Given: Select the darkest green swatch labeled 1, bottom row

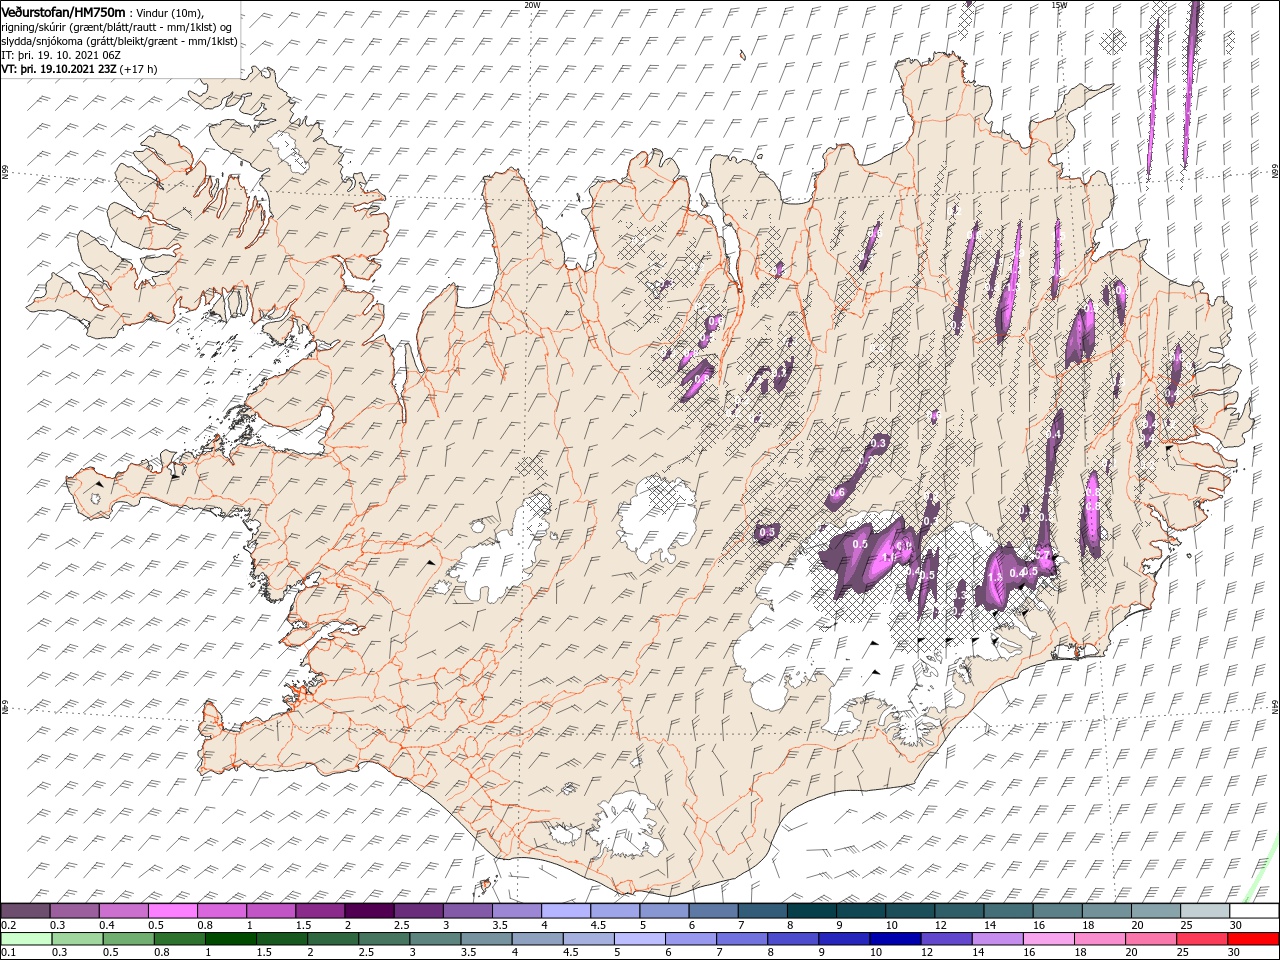Looking at the screenshot, I should pyautogui.click(x=230, y=938).
